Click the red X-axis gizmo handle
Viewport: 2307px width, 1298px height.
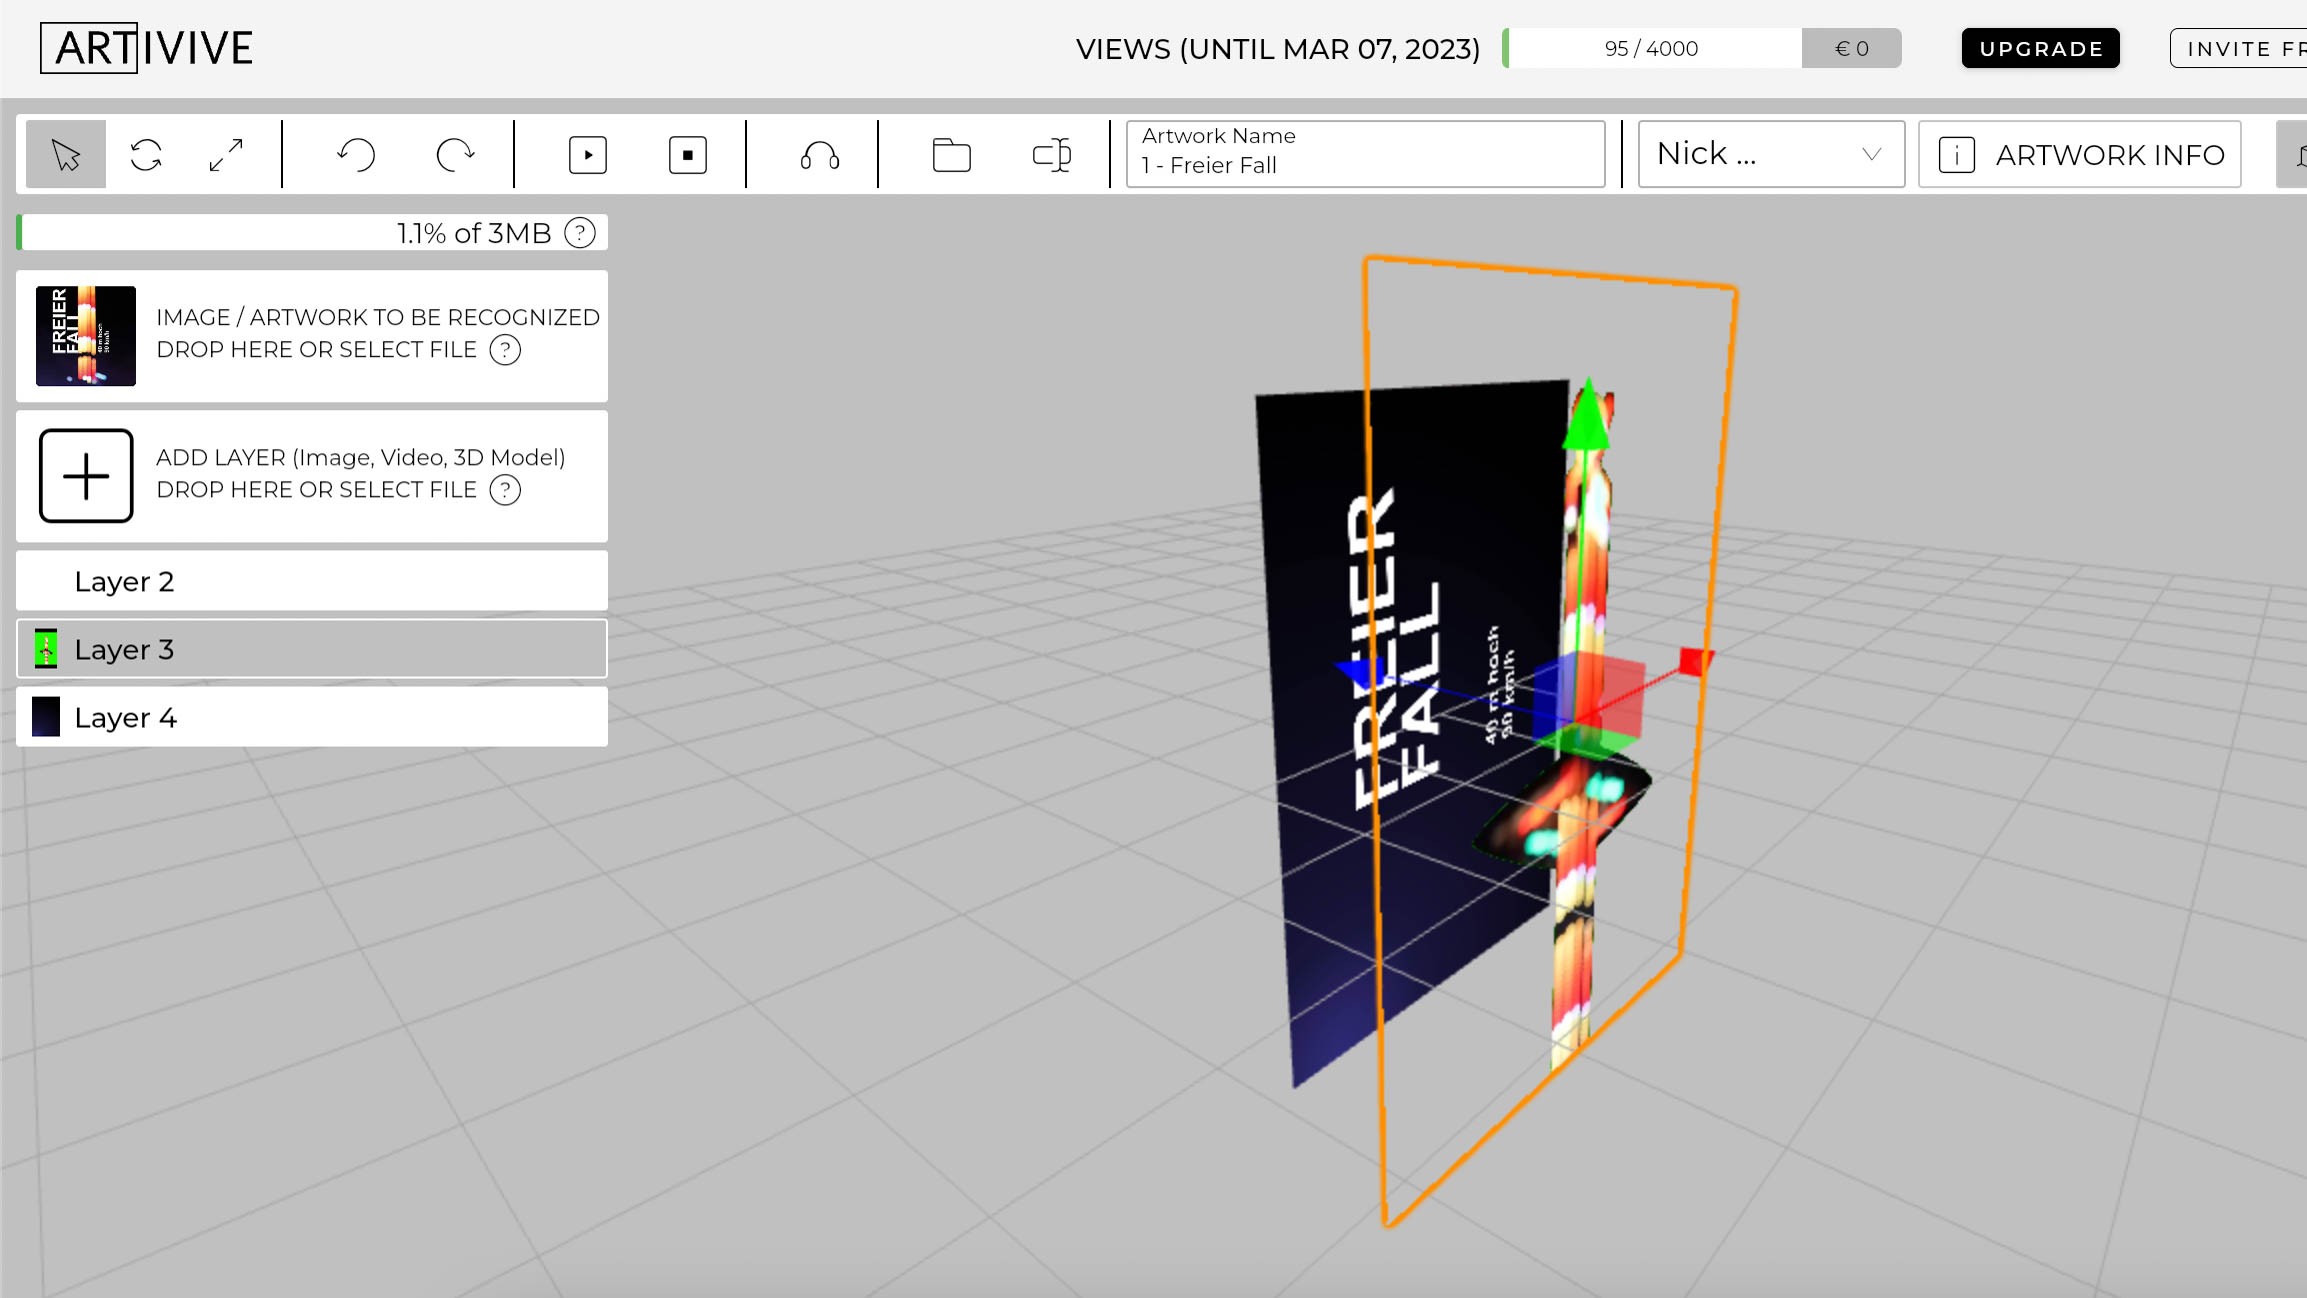(x=1695, y=661)
